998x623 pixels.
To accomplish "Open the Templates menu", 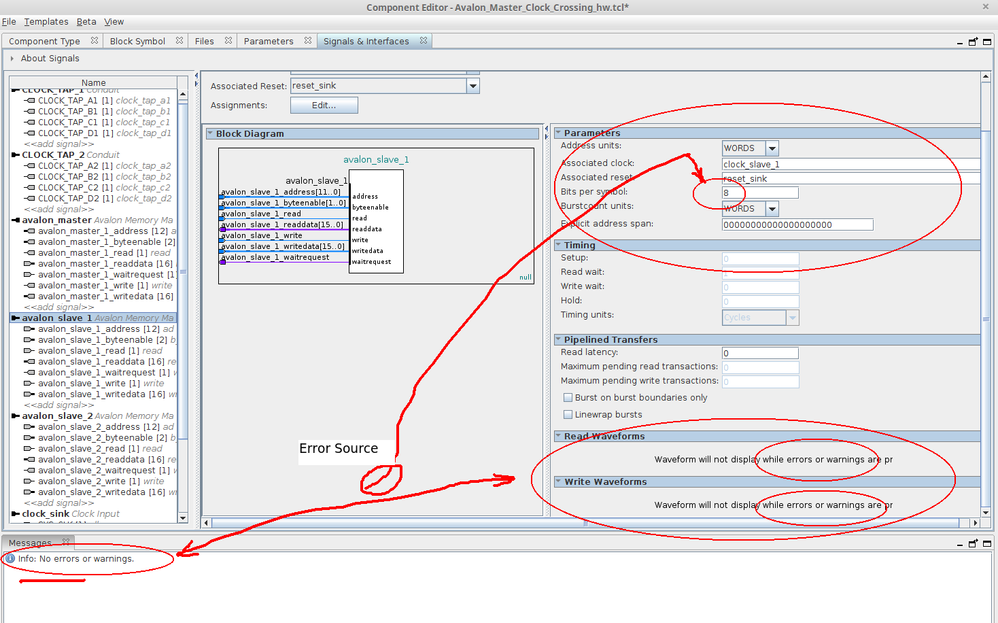I will click(x=45, y=21).
